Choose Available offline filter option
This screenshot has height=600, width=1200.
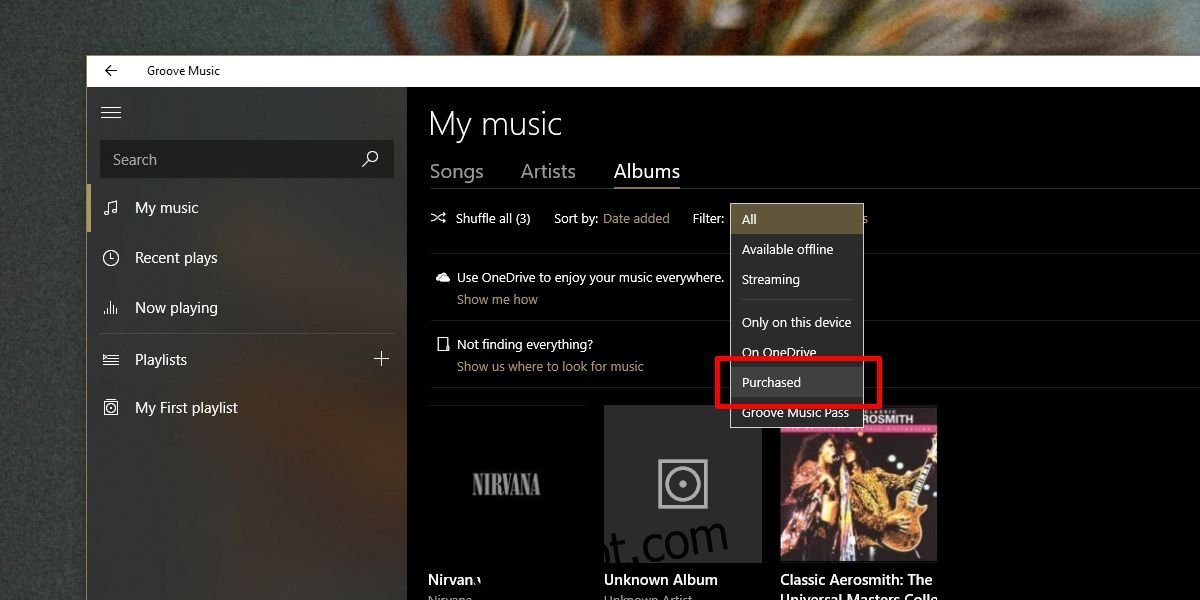tap(797, 249)
